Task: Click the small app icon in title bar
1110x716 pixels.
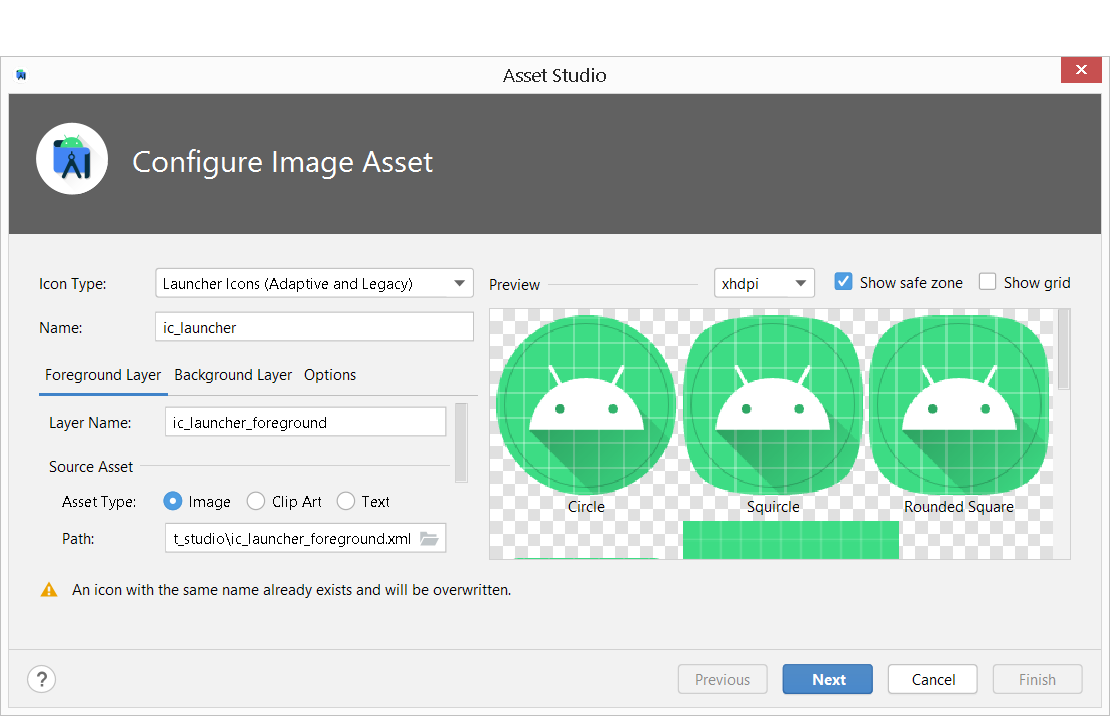Action: [x=21, y=75]
